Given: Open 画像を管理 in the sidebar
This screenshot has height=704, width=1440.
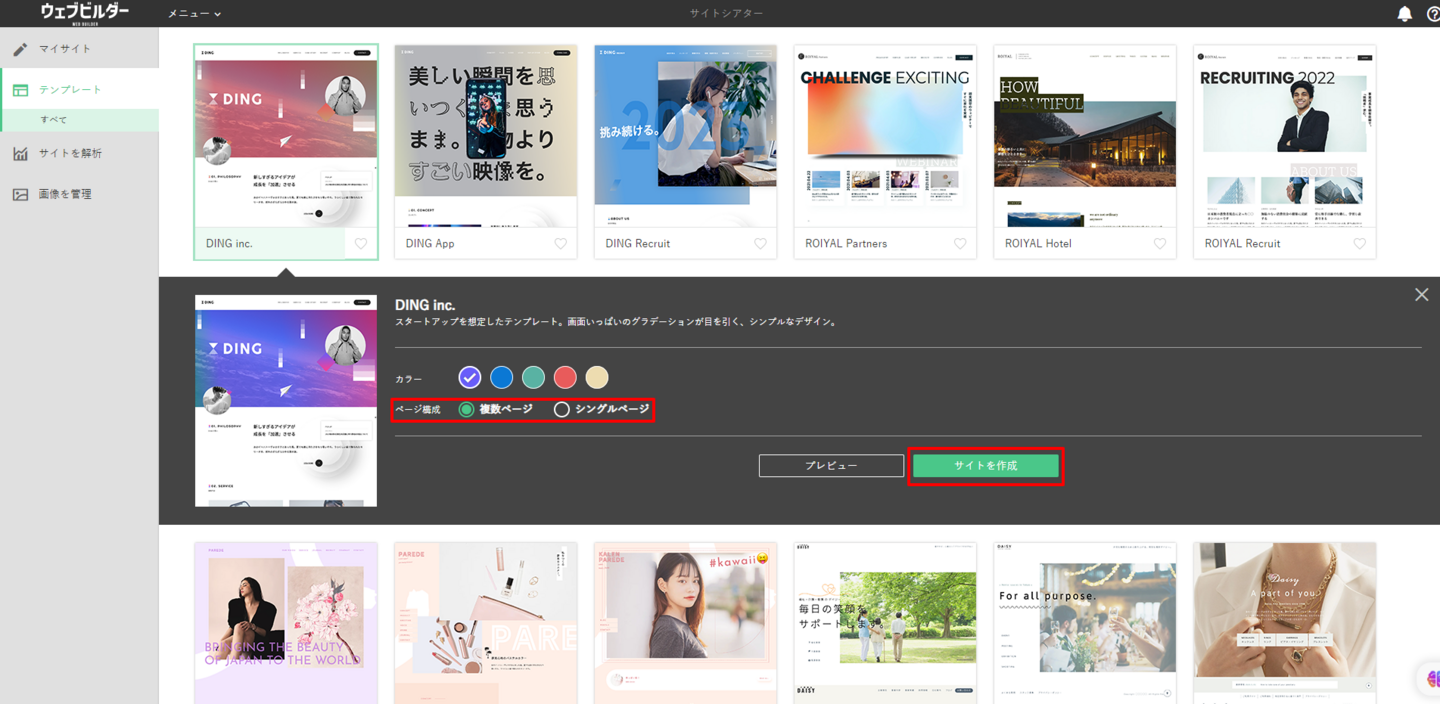Looking at the screenshot, I should pos(65,194).
